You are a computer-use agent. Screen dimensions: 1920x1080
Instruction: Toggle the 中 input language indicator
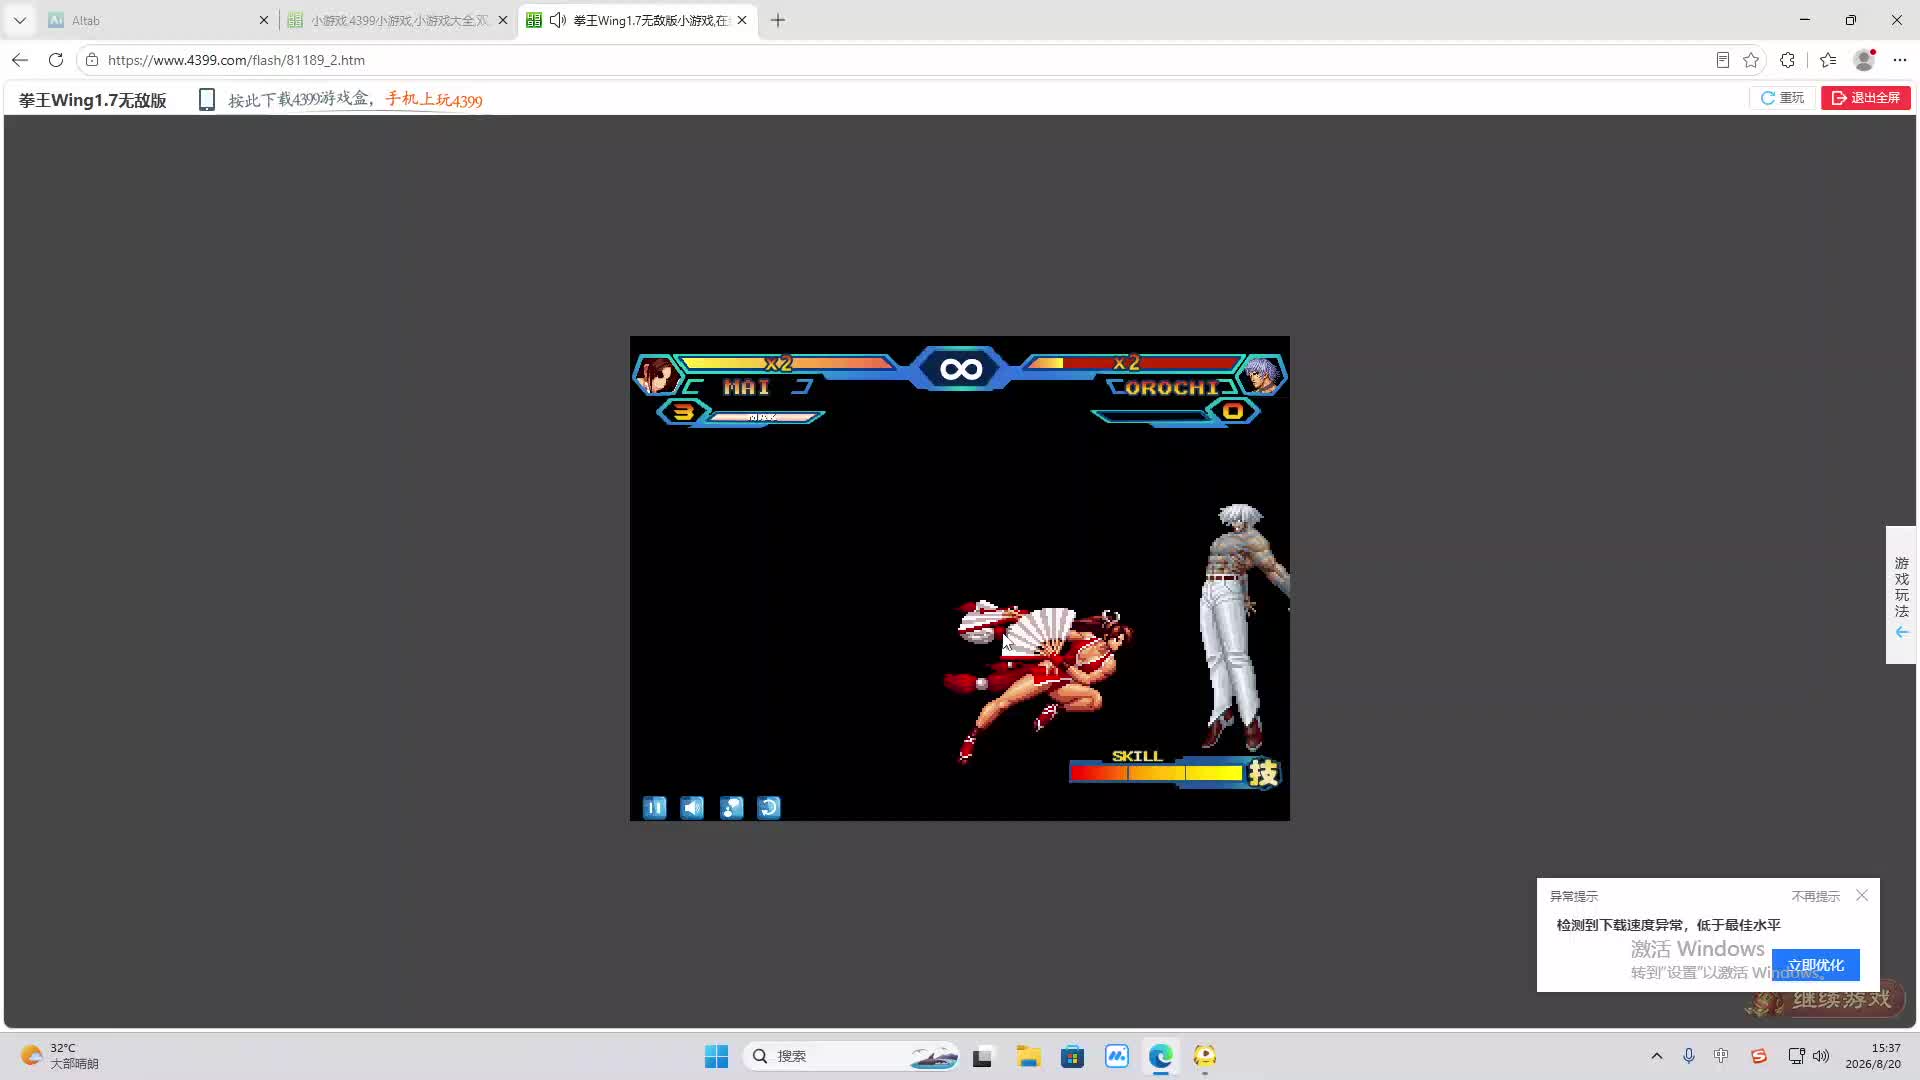coord(1721,1056)
